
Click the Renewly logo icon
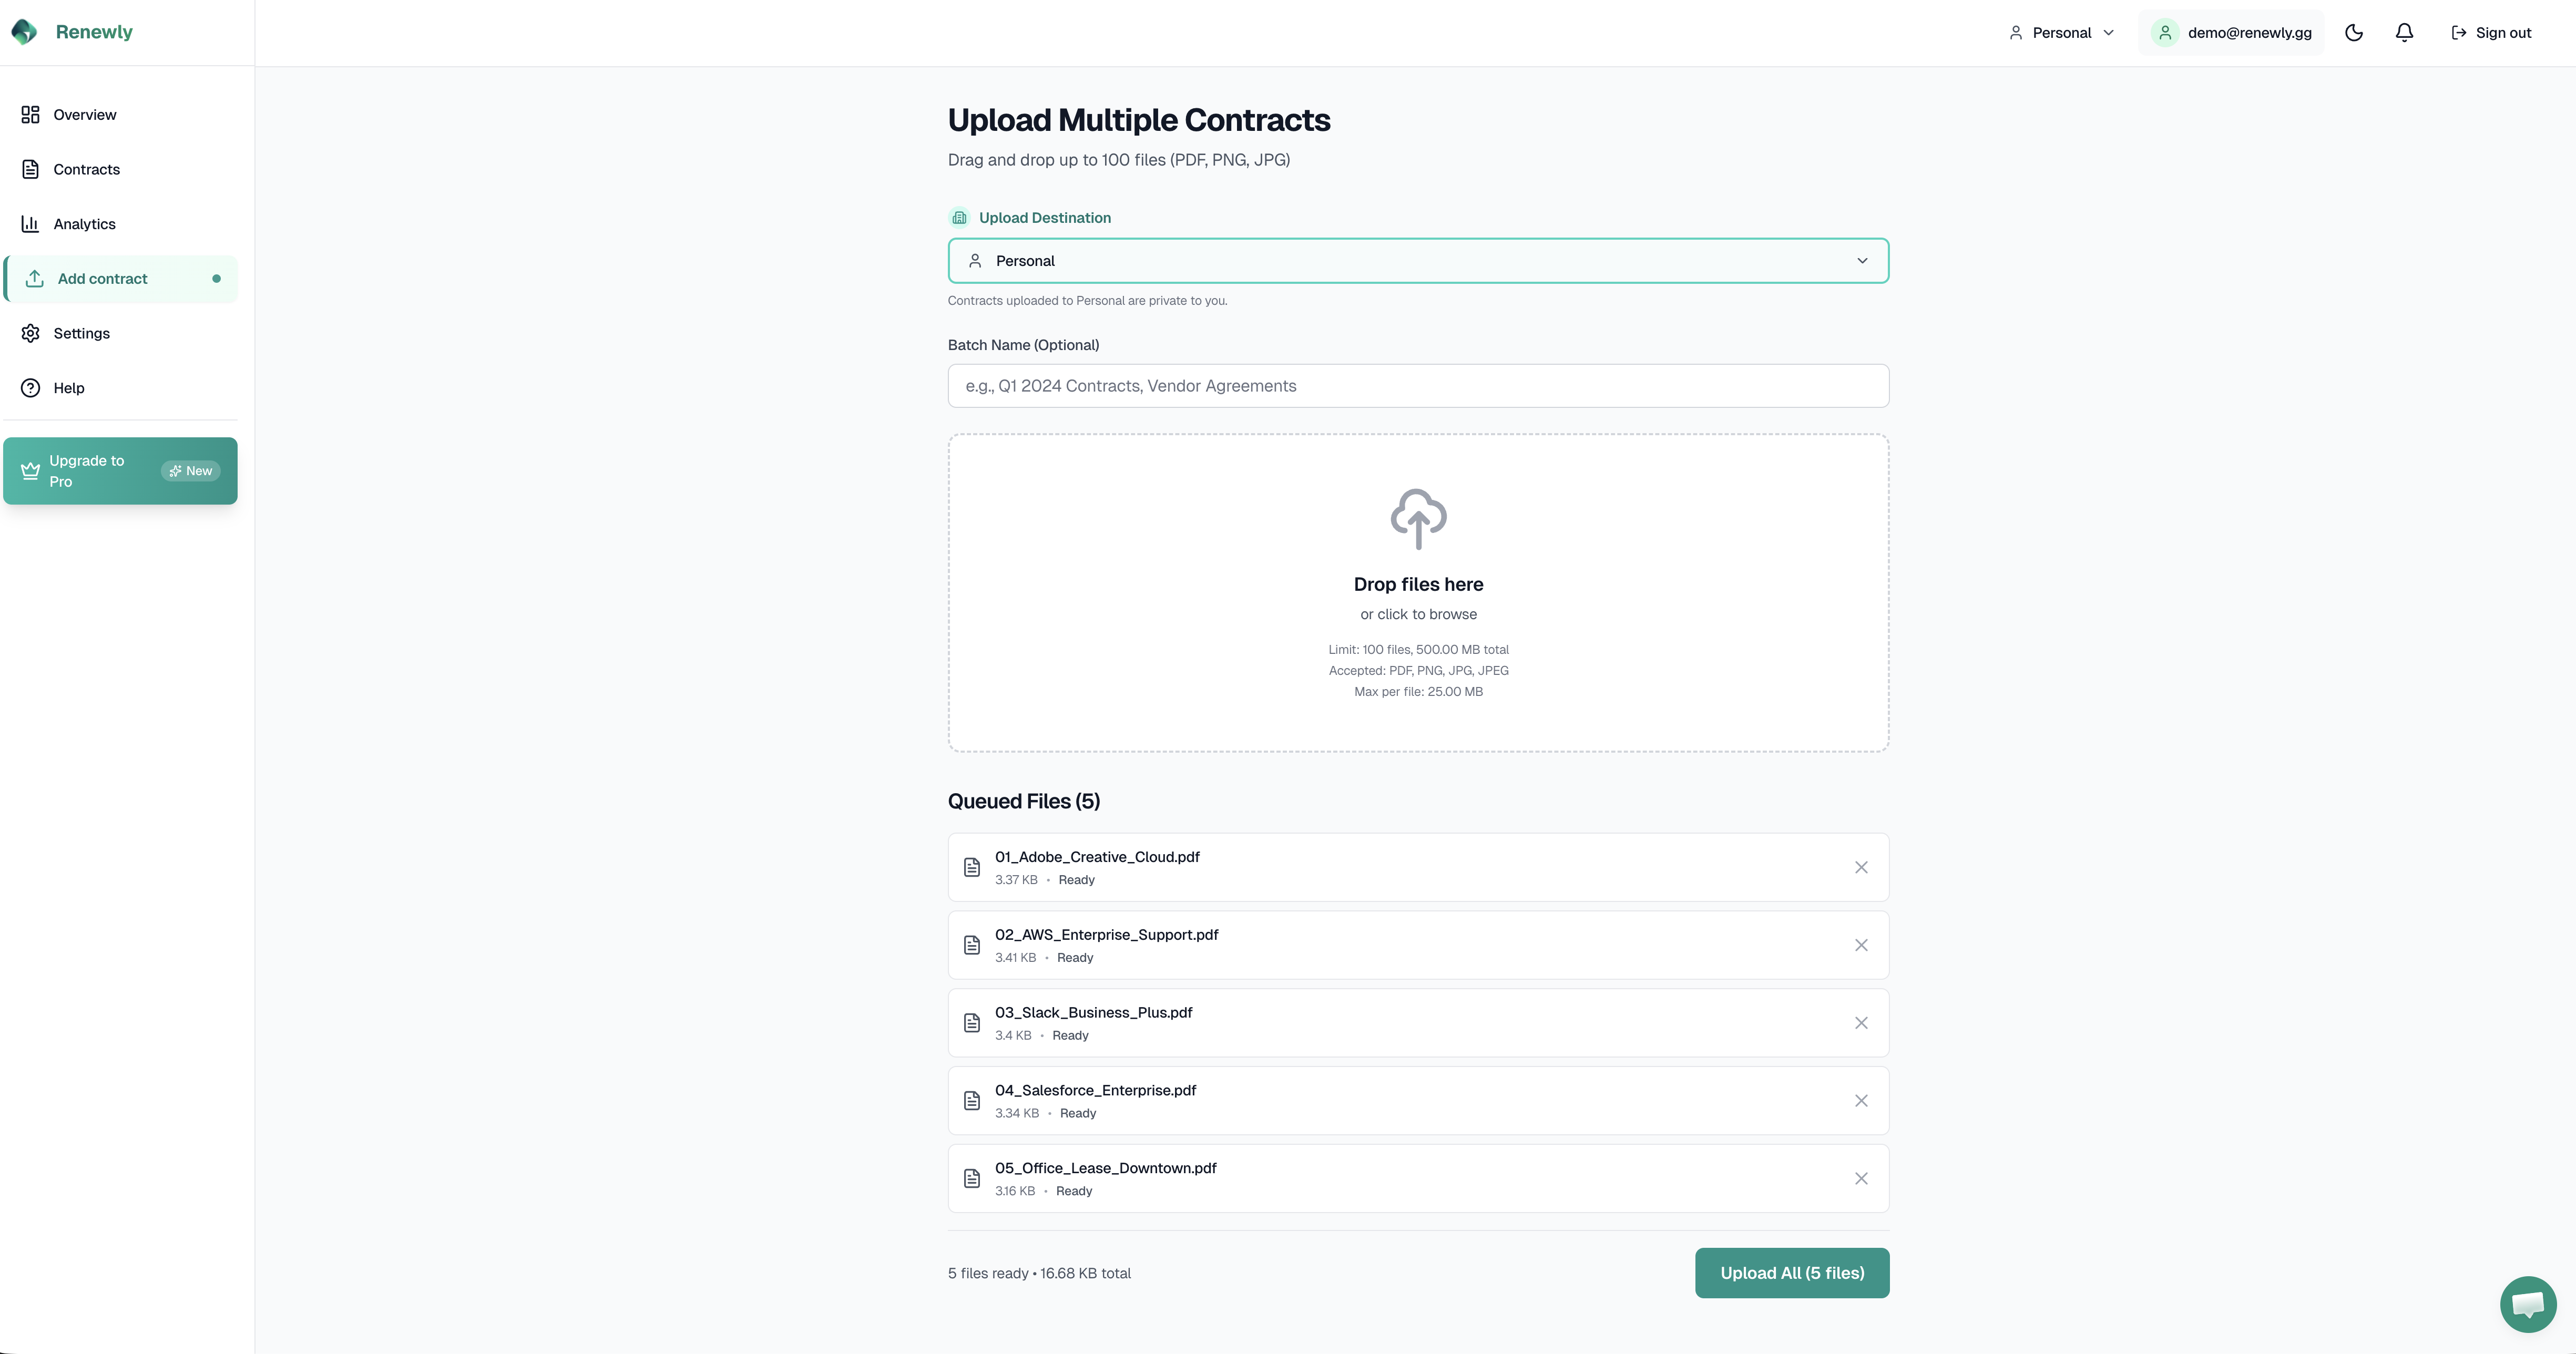24,31
